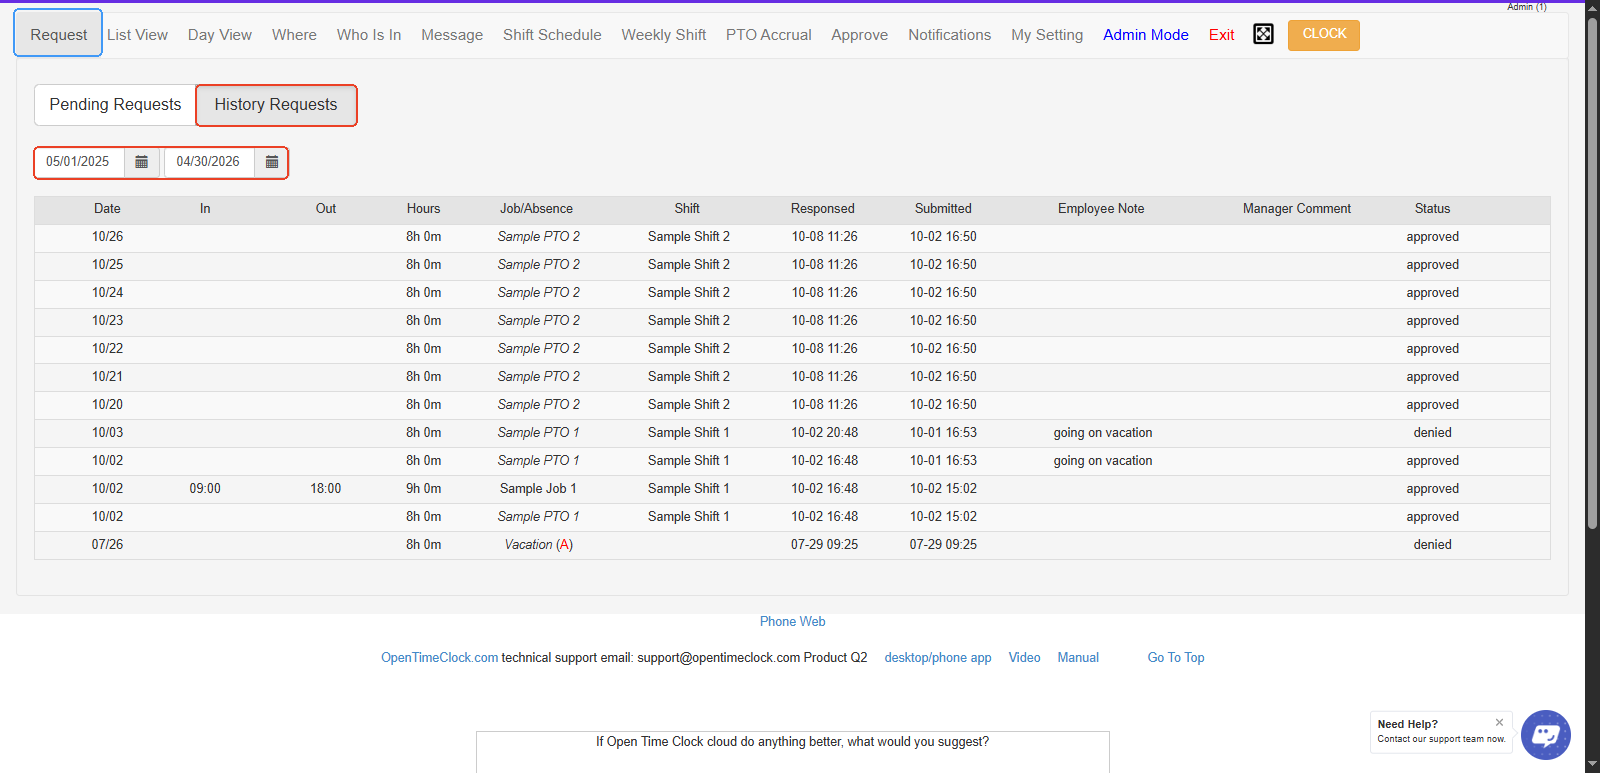Click the red Exit link
This screenshot has width=1600, height=773.
coord(1221,35)
